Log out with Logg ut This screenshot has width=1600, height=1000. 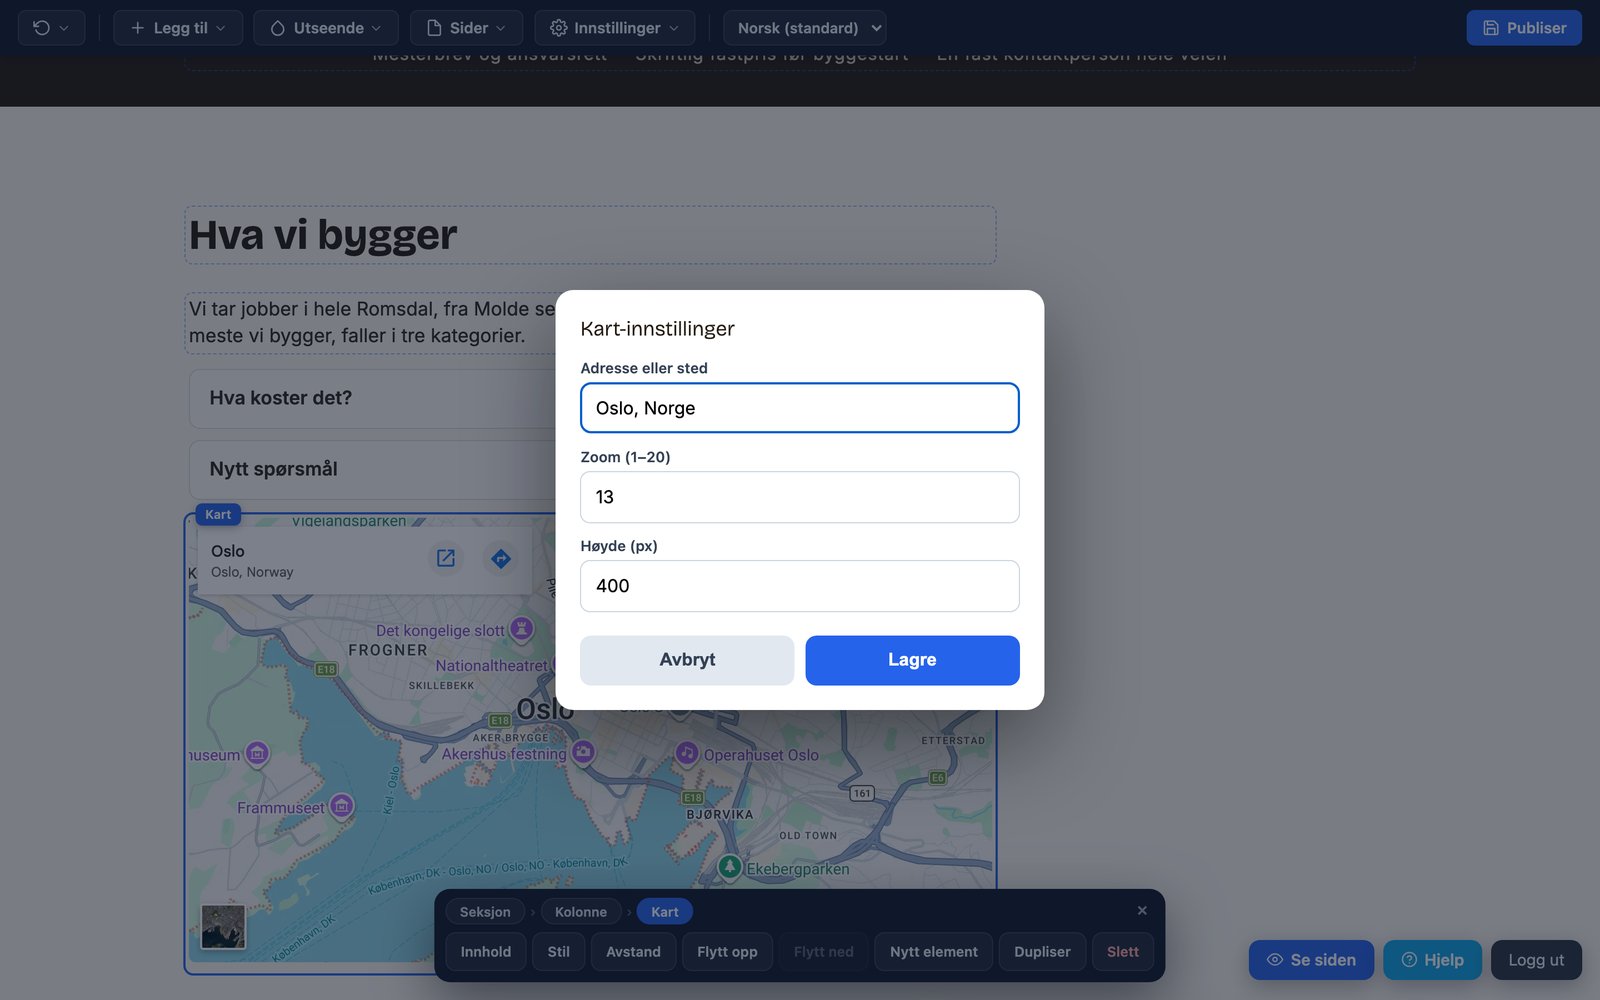[1536, 960]
